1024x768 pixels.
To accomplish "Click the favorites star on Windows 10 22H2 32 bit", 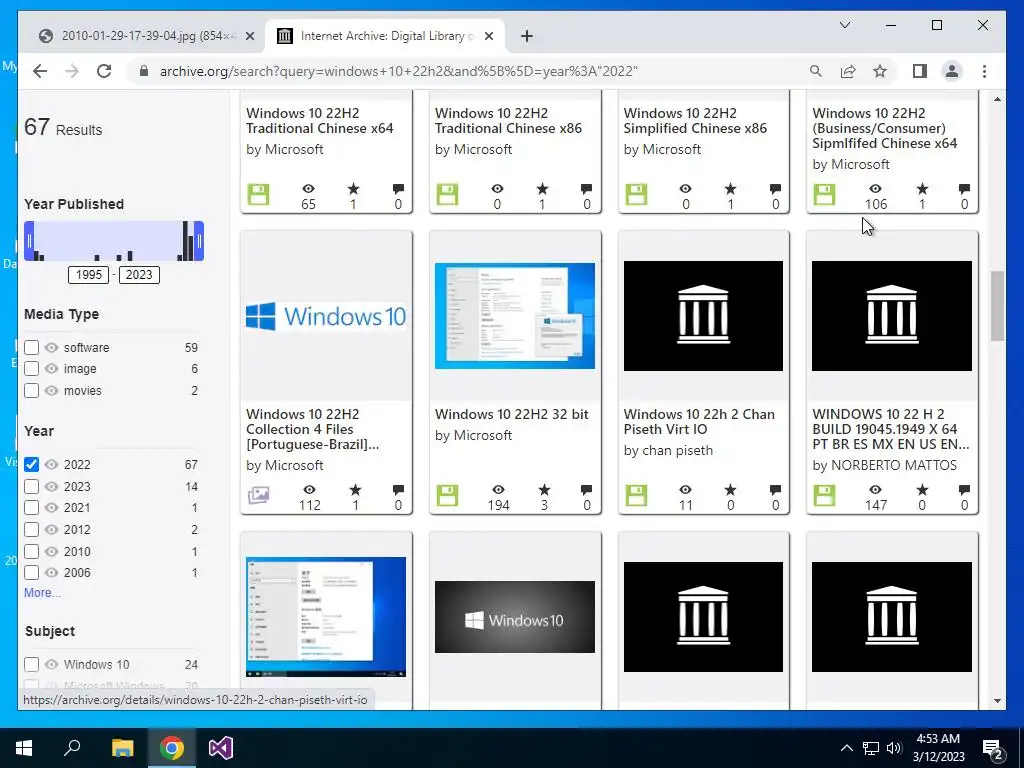I will point(544,490).
